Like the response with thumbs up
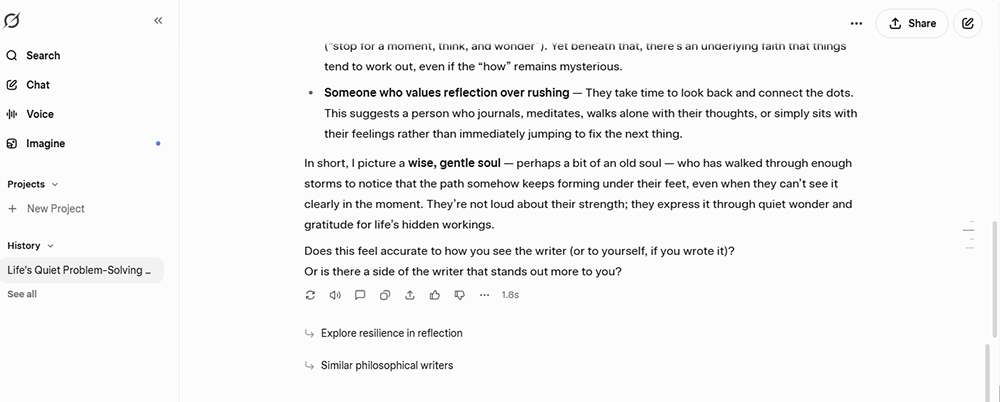This screenshot has height=402, width=1000. (x=435, y=295)
